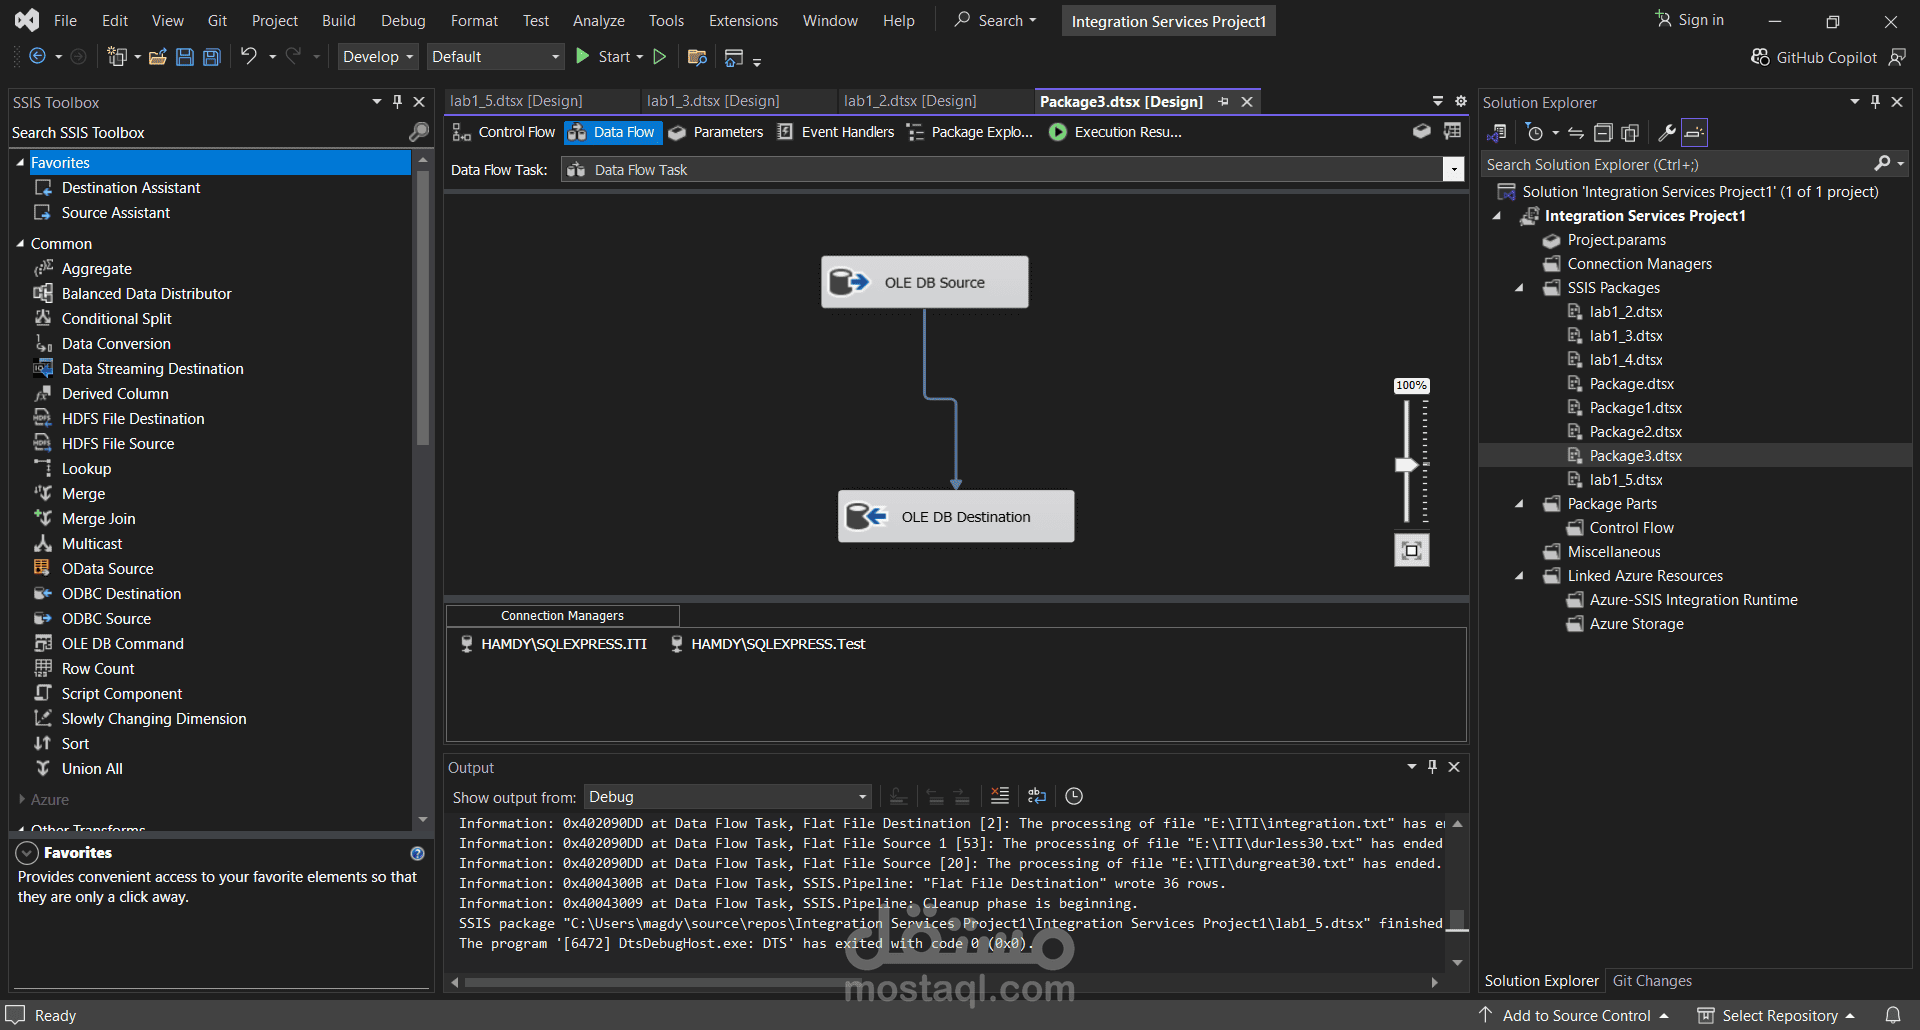Show output timestamps using the clock icon
This screenshot has height=1030, width=1920.
point(1074,796)
